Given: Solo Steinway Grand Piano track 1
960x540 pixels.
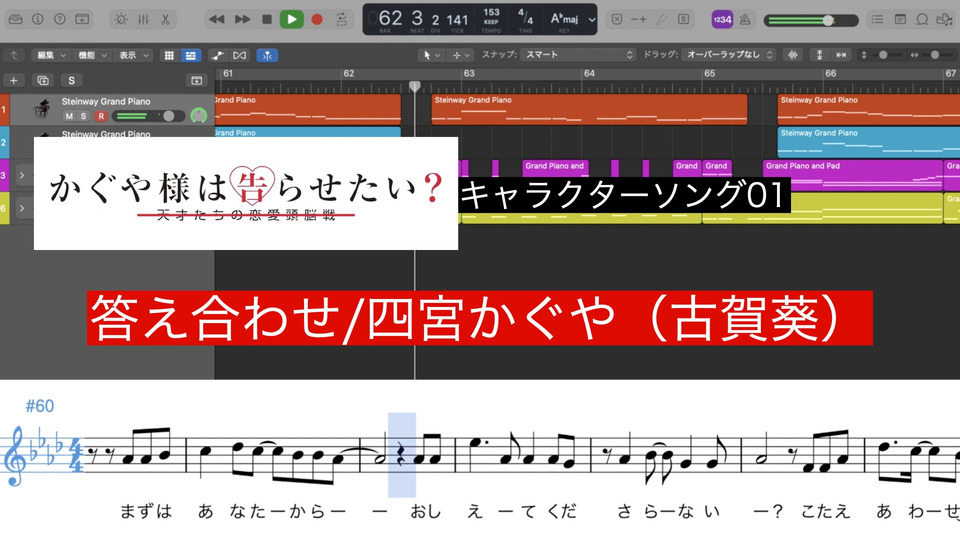Looking at the screenshot, I should coord(83,116).
